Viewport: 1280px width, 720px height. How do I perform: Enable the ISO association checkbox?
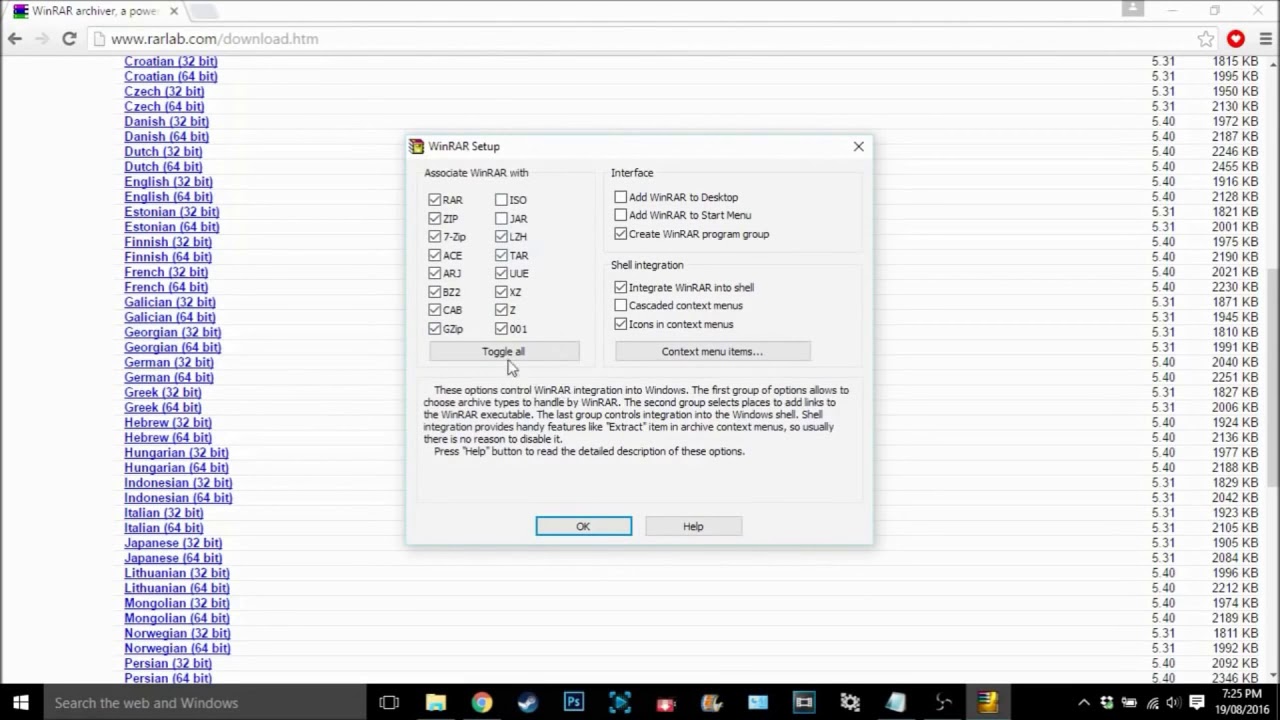pos(501,200)
